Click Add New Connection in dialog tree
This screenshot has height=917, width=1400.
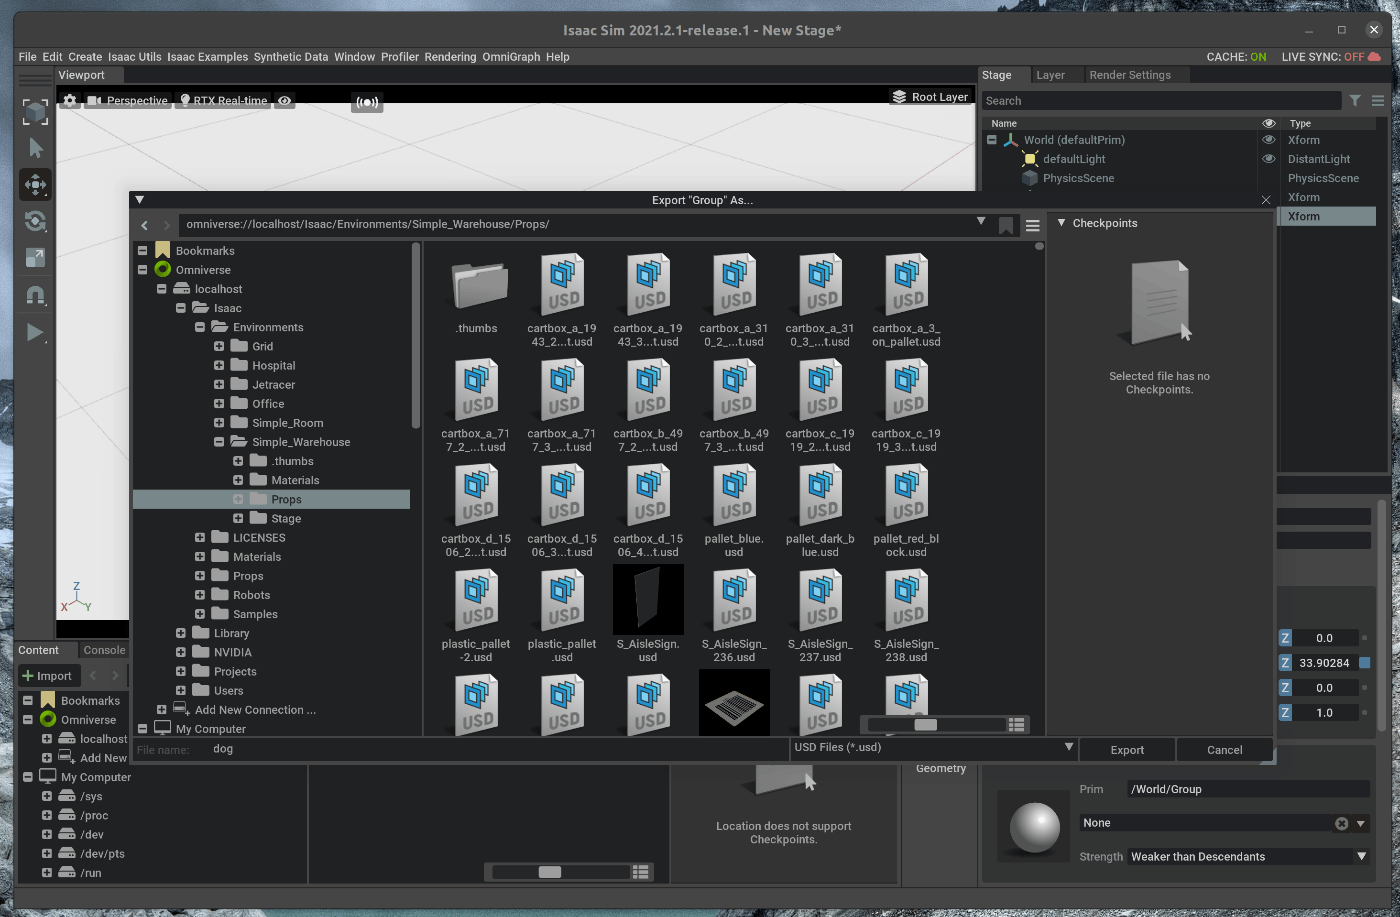[255, 710]
